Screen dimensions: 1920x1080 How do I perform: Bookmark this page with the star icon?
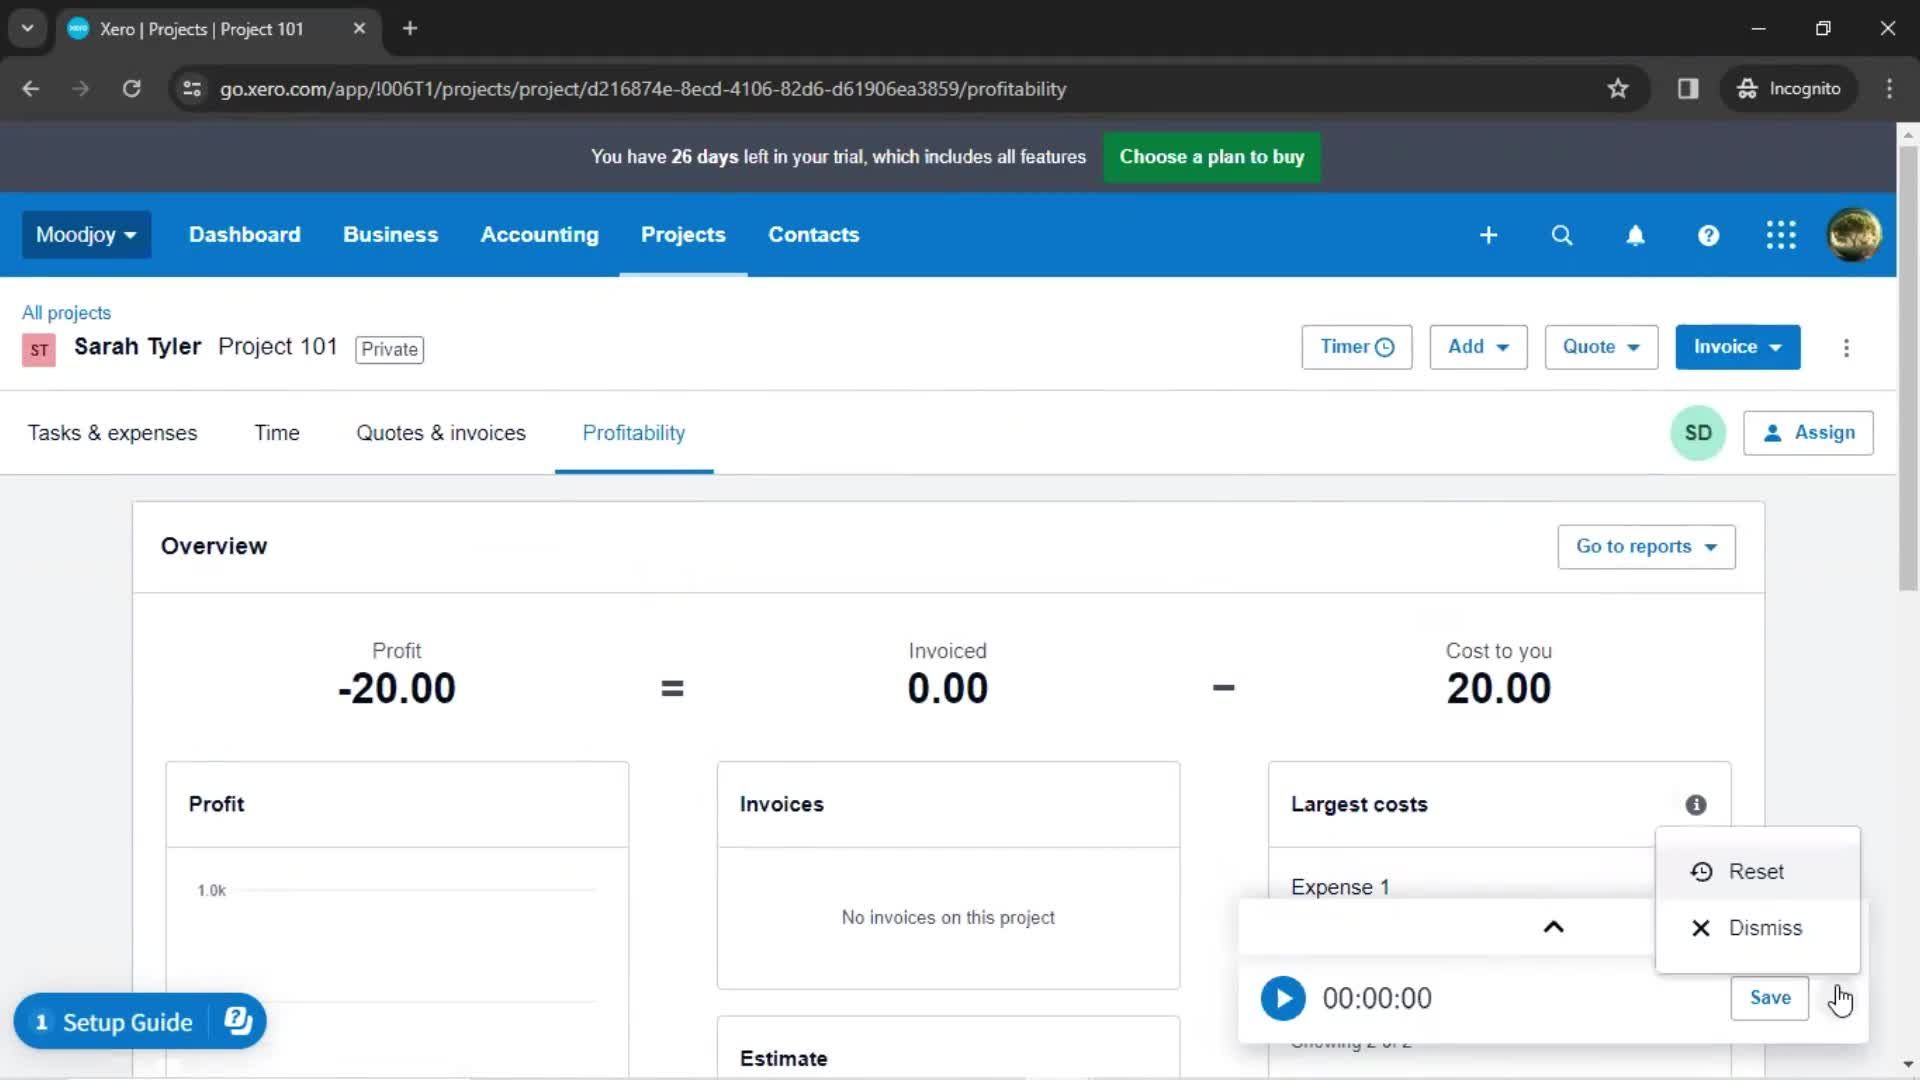coord(1617,89)
